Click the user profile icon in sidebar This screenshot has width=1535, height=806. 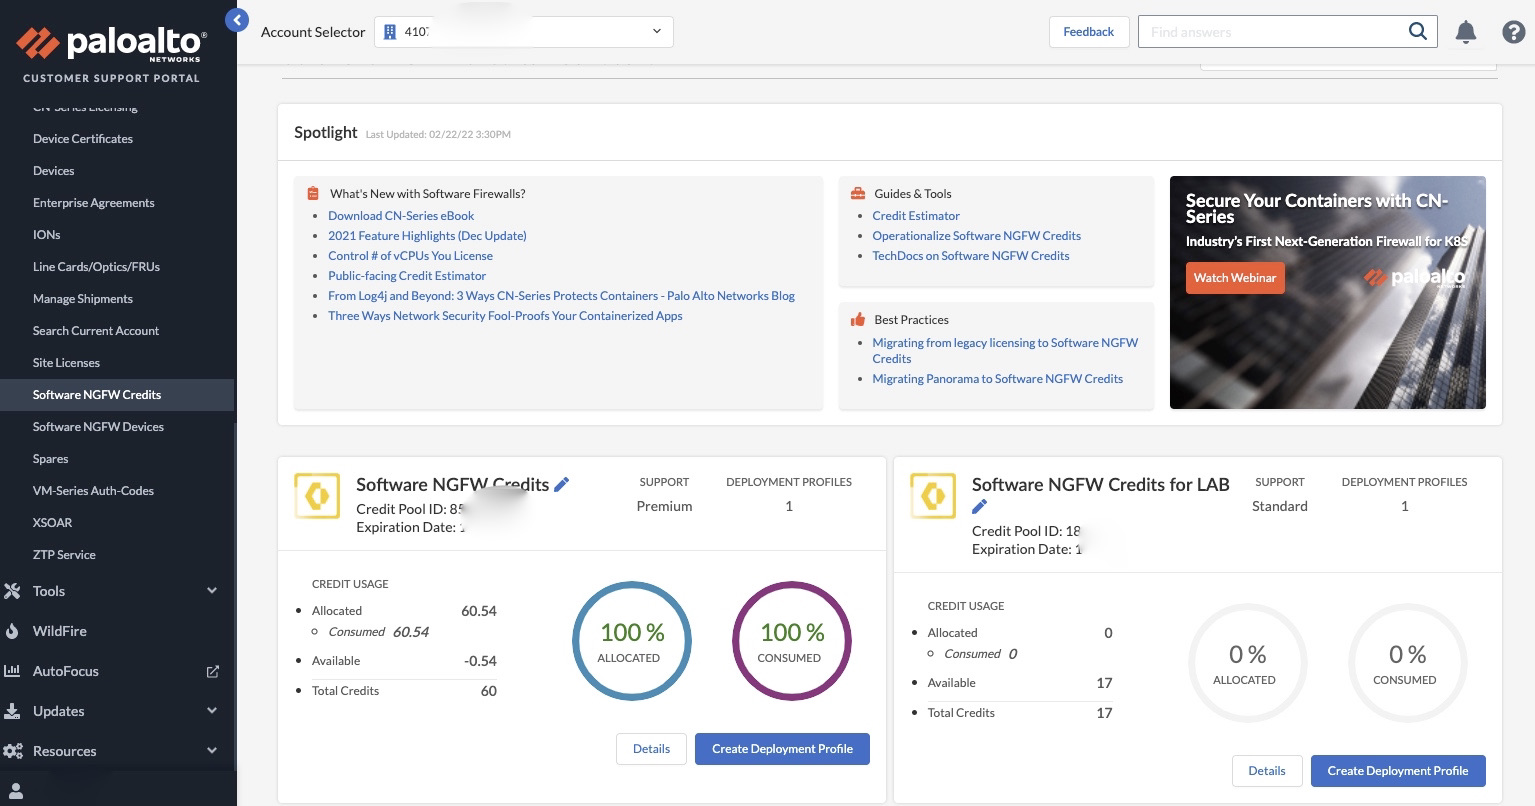(x=16, y=791)
